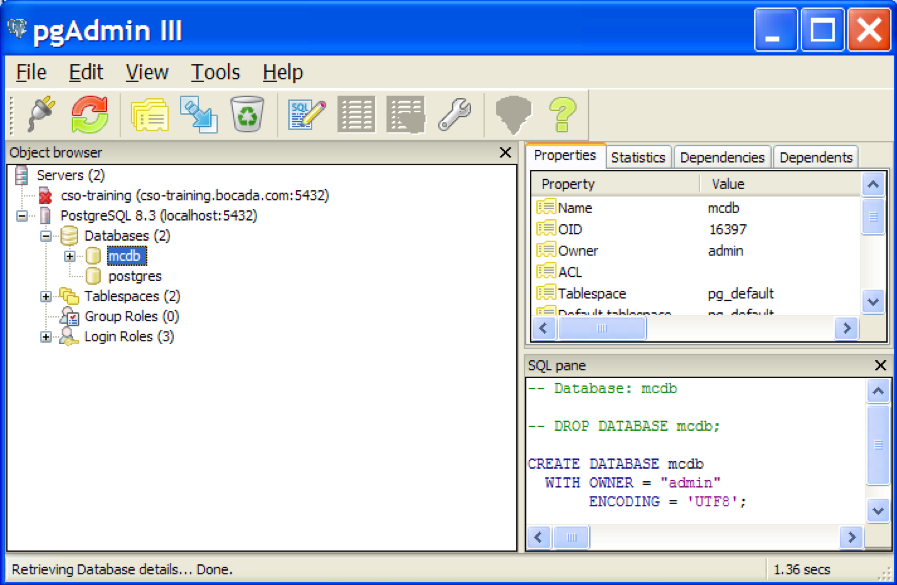Close the SQL pane
Viewport: 897px width, 585px height.
[x=880, y=364]
